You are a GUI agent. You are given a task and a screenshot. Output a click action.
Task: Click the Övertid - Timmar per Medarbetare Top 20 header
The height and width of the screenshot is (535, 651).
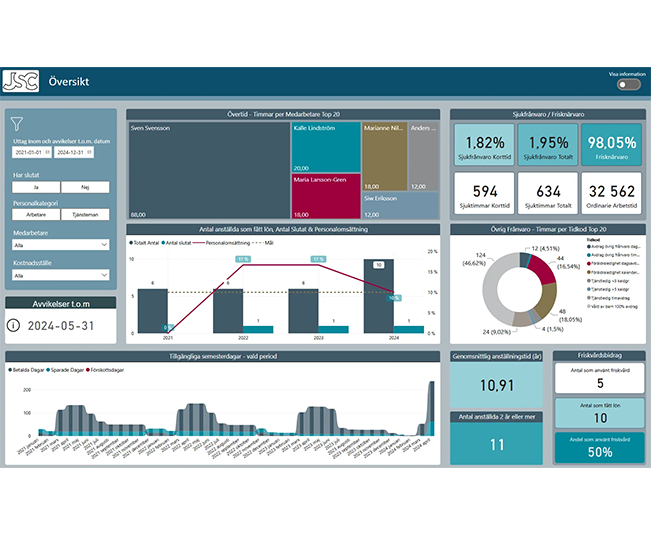[x=283, y=114]
